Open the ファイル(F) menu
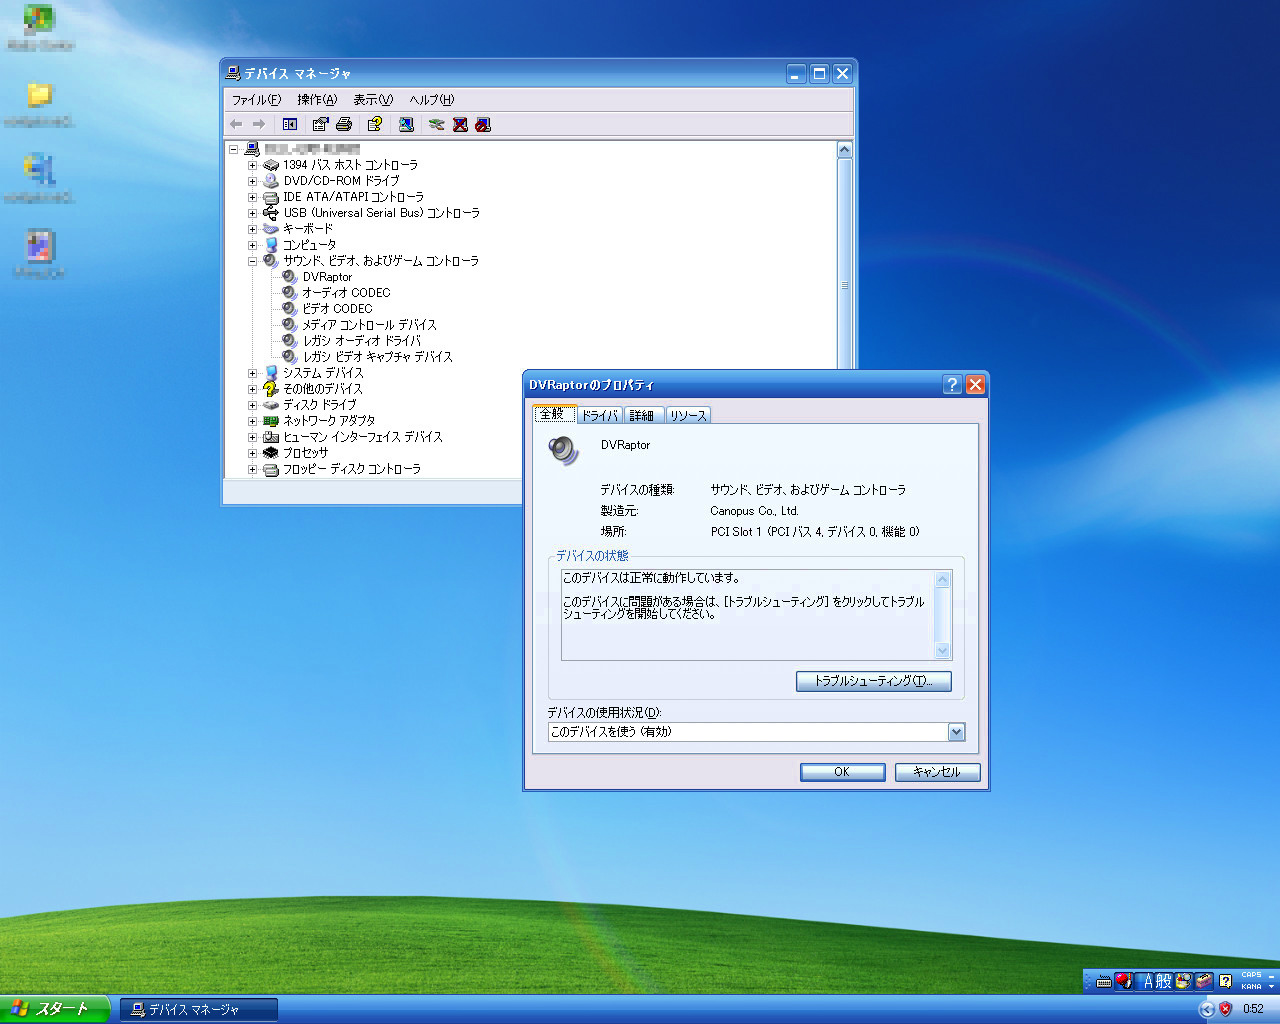1280x1024 pixels. (x=256, y=100)
